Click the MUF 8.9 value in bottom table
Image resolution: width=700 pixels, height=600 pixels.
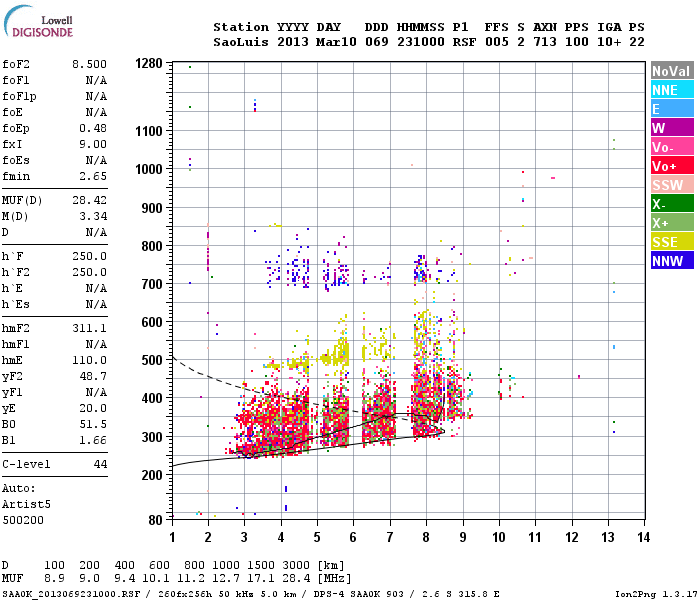pyautogui.click(x=54, y=579)
